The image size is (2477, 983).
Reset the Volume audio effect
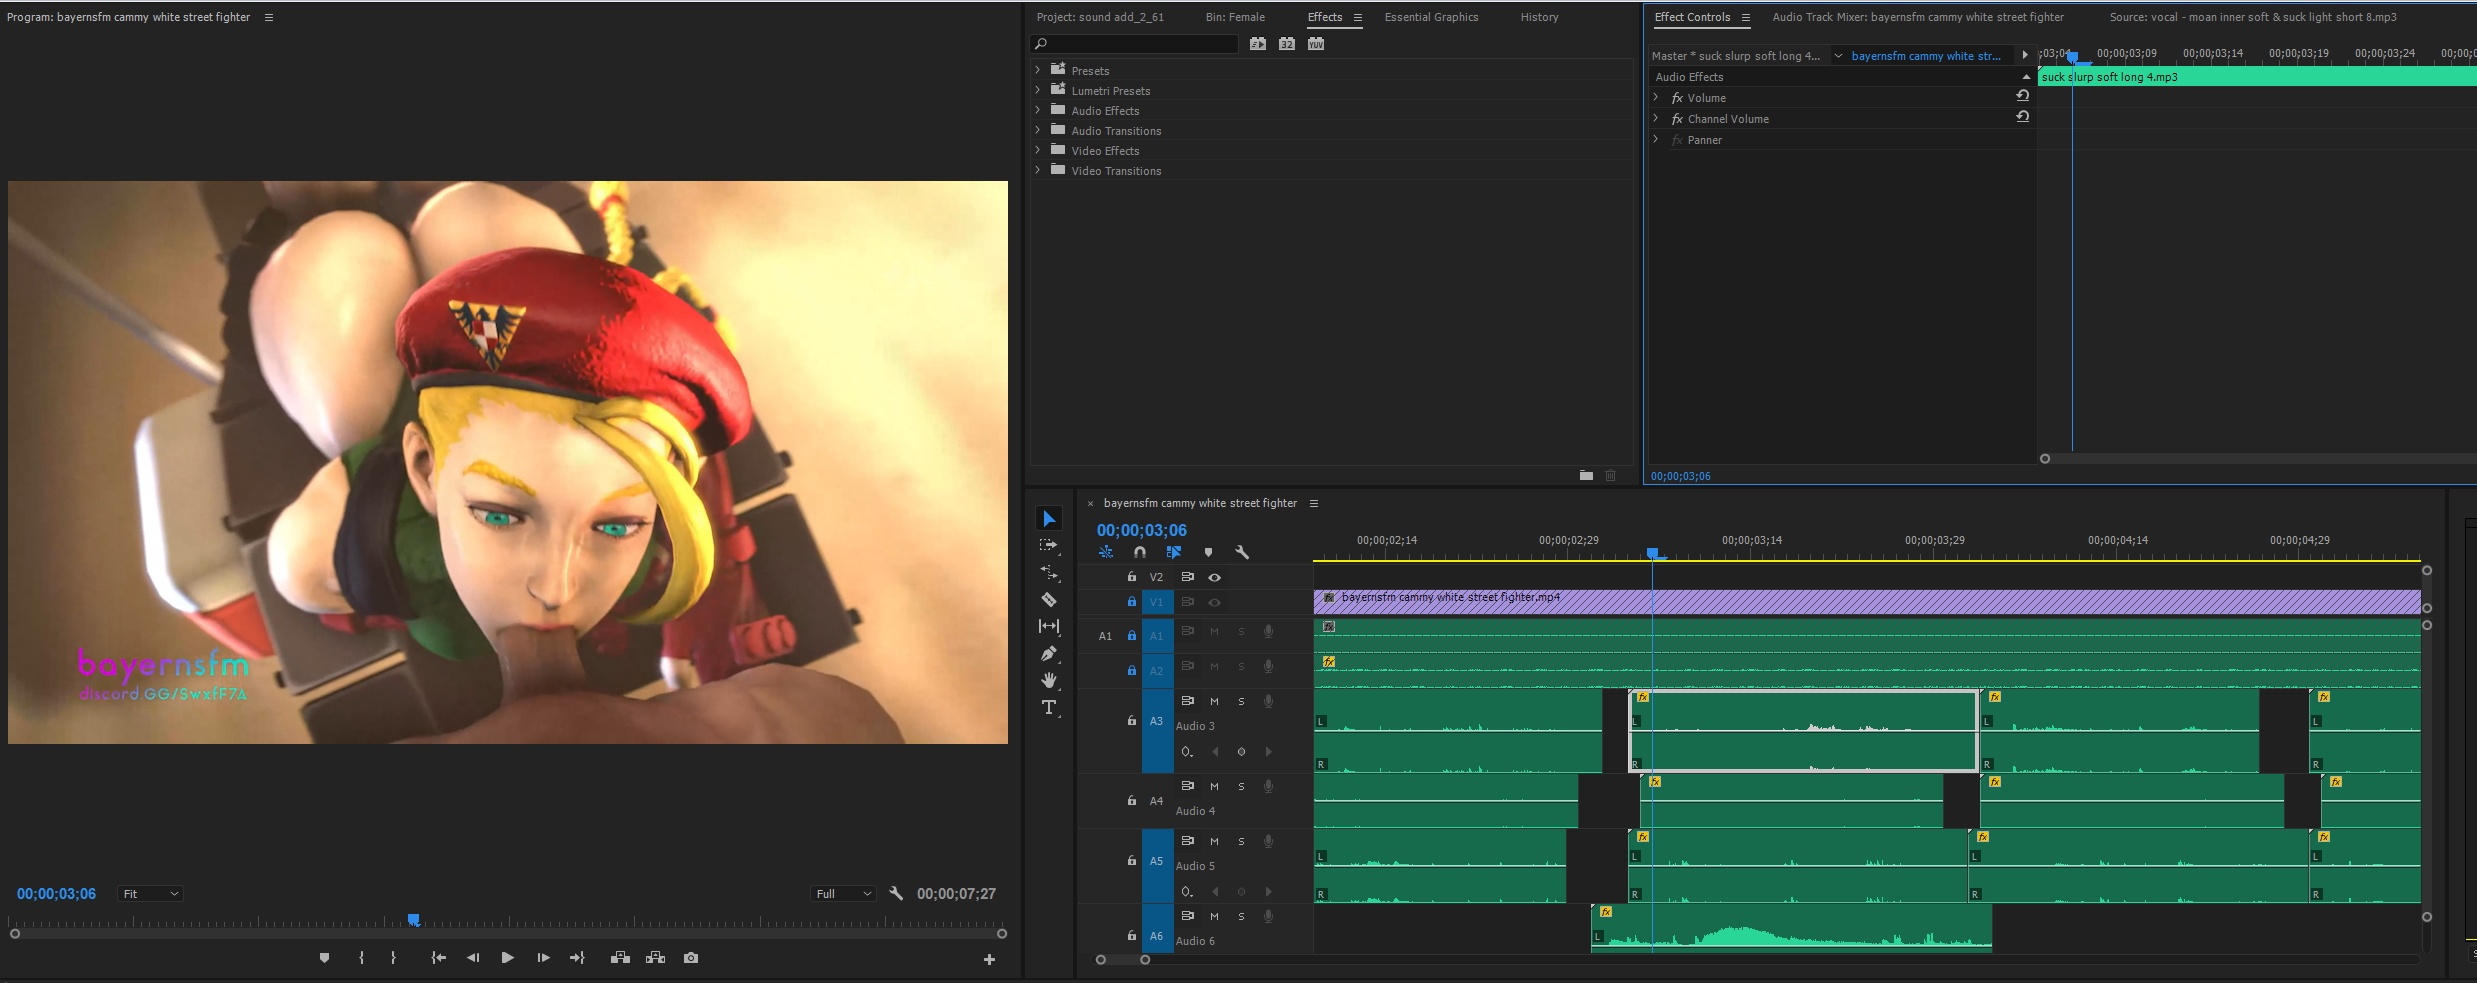click(2022, 96)
